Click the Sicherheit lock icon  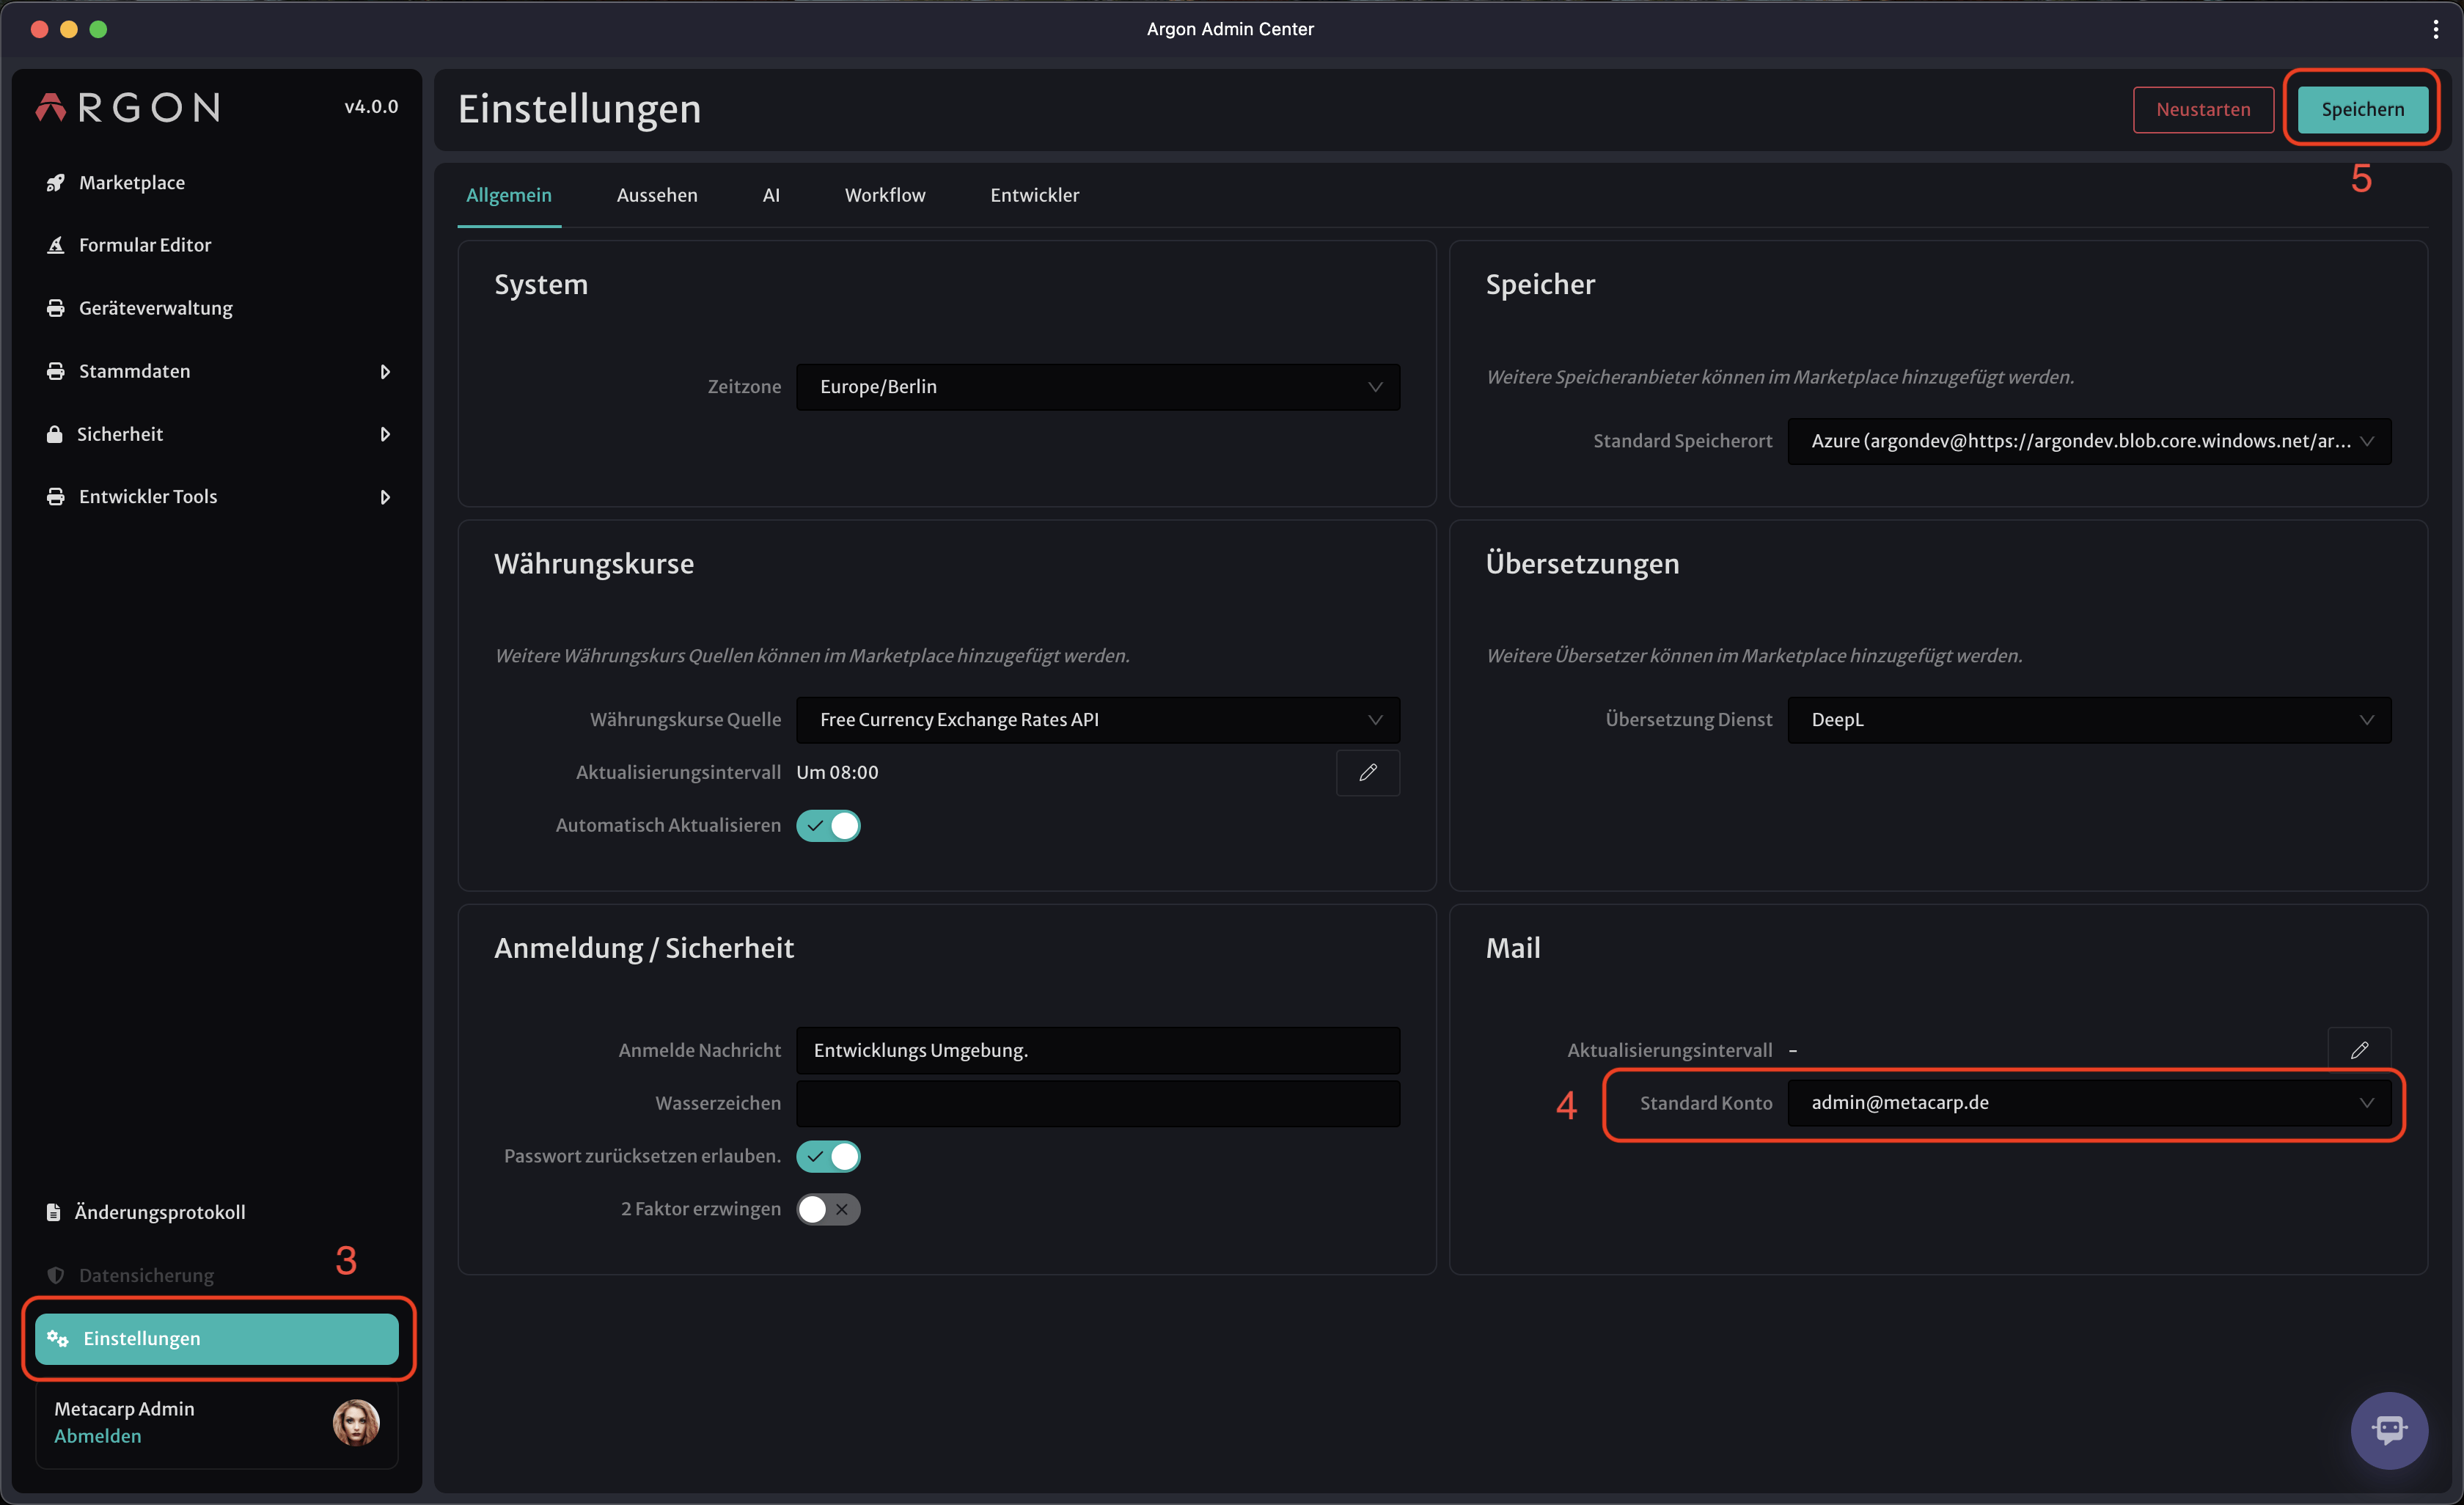[55, 434]
